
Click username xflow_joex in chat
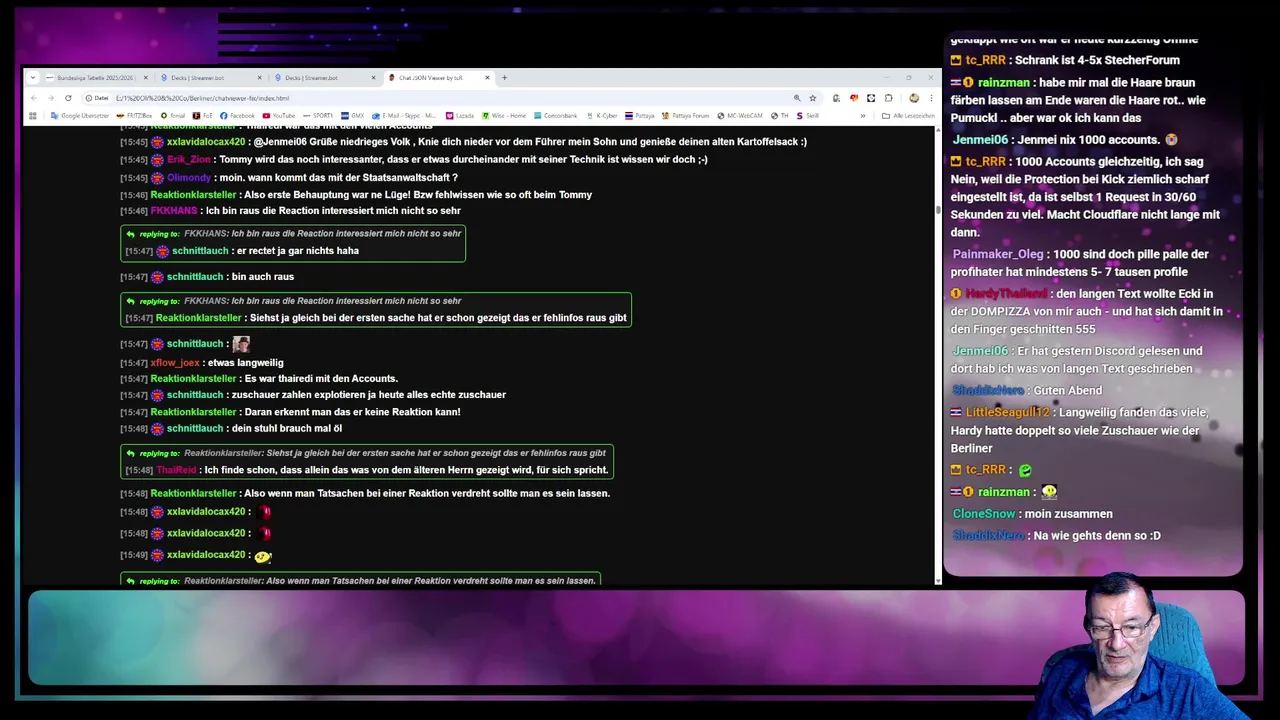(x=175, y=362)
